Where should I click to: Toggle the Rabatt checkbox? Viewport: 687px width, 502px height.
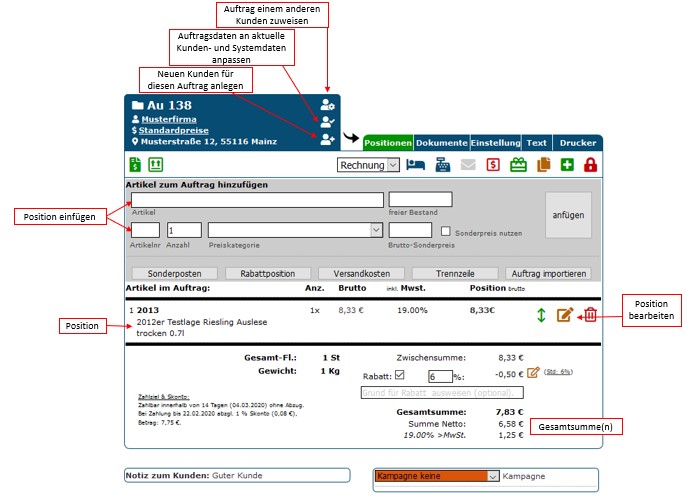coord(400,376)
